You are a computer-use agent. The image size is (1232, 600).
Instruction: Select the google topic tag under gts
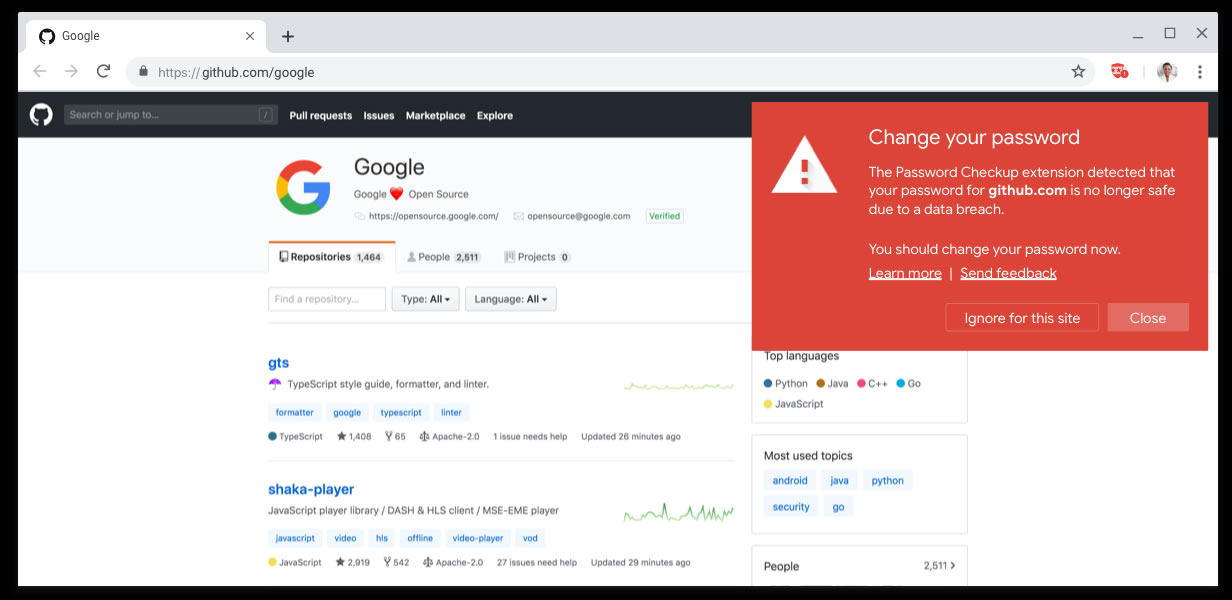tap(347, 412)
